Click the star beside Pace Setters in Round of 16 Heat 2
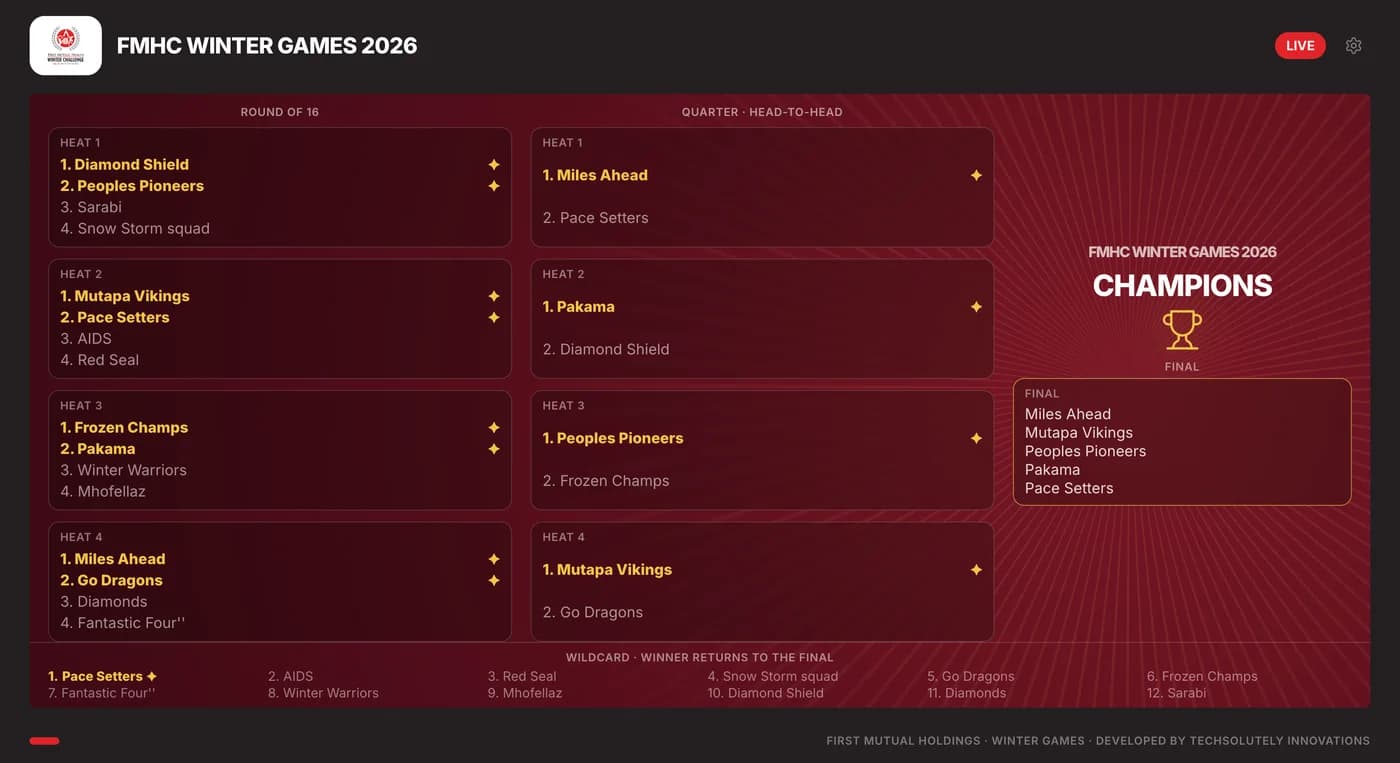The width and height of the screenshot is (1400, 763). point(494,317)
